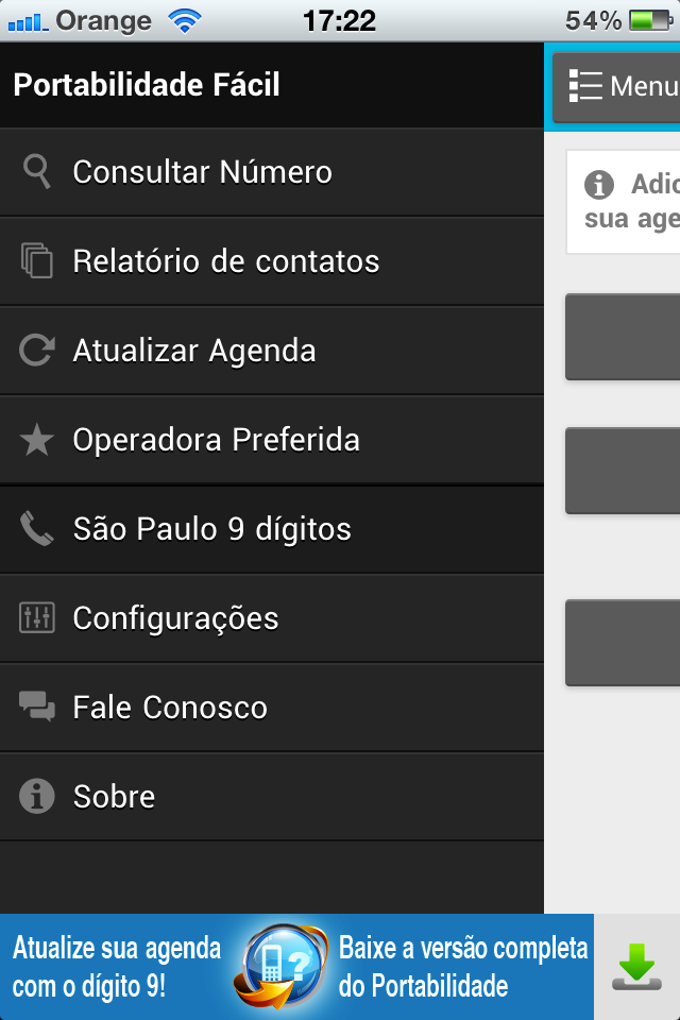The height and width of the screenshot is (1020, 680).
Task: Click the phone icon beside São Paulo 9 dígitos
Action: click(37, 528)
